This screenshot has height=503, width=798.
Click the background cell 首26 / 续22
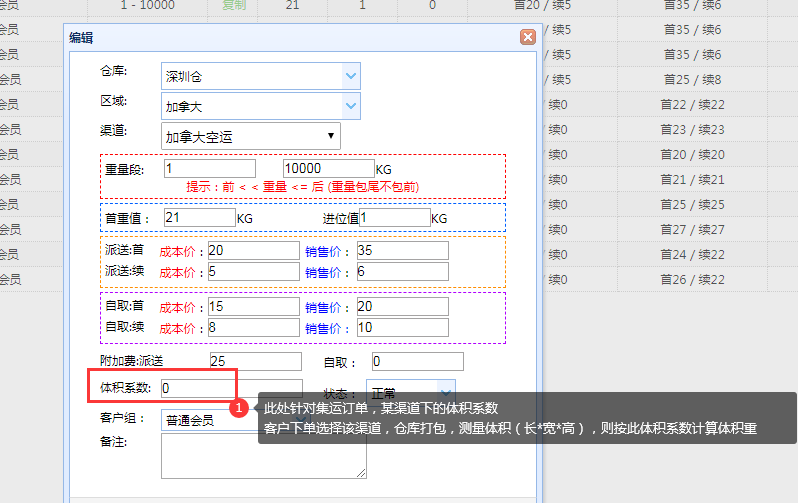tap(692, 279)
